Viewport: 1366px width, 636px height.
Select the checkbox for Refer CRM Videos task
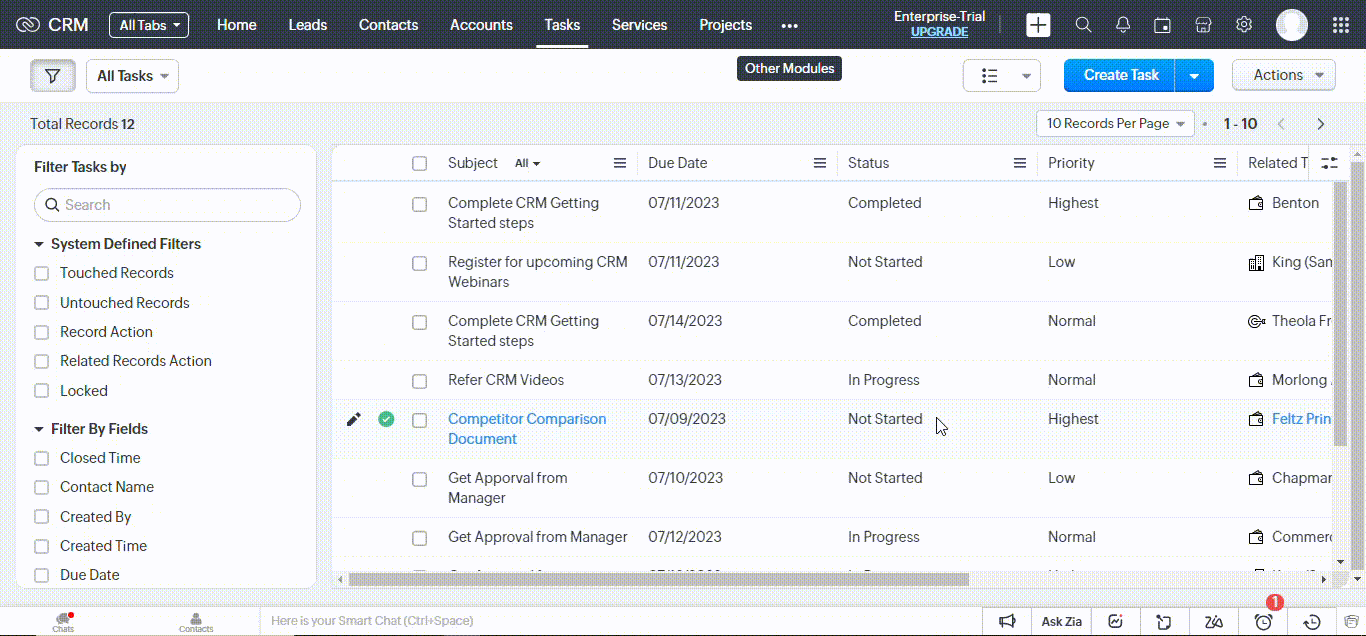(419, 381)
